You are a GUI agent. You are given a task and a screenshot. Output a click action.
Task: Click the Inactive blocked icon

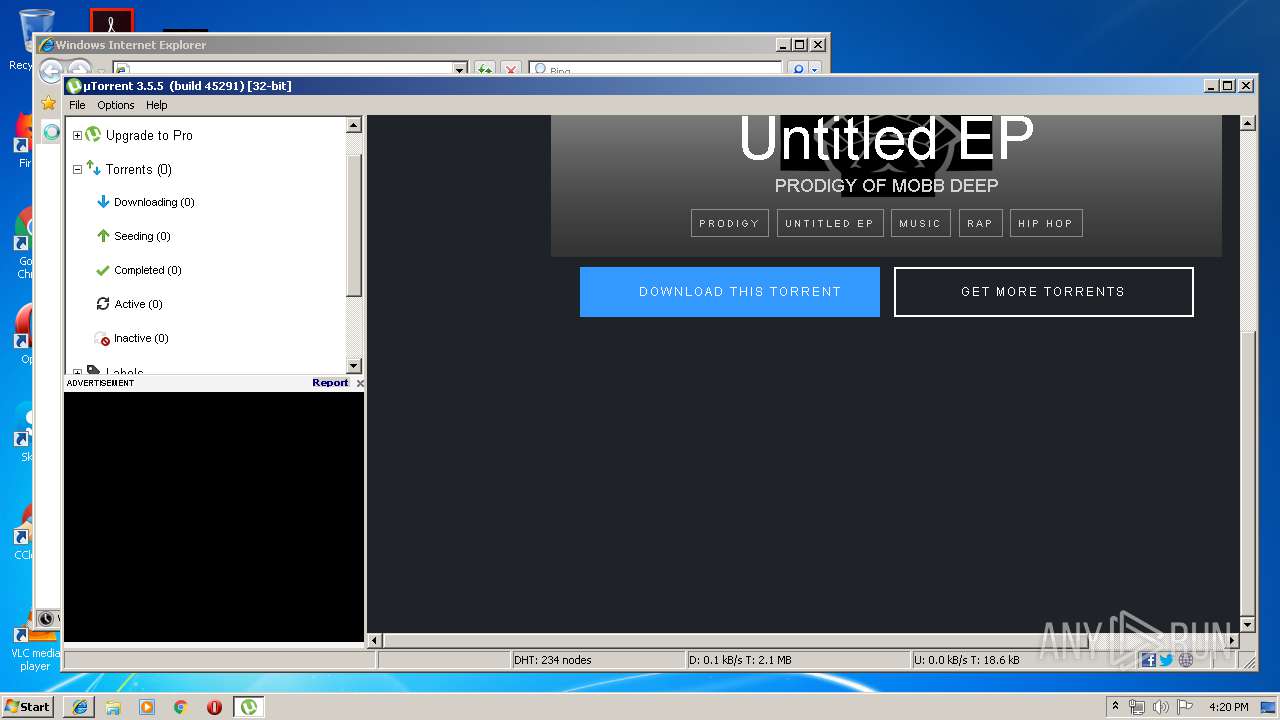coord(102,339)
